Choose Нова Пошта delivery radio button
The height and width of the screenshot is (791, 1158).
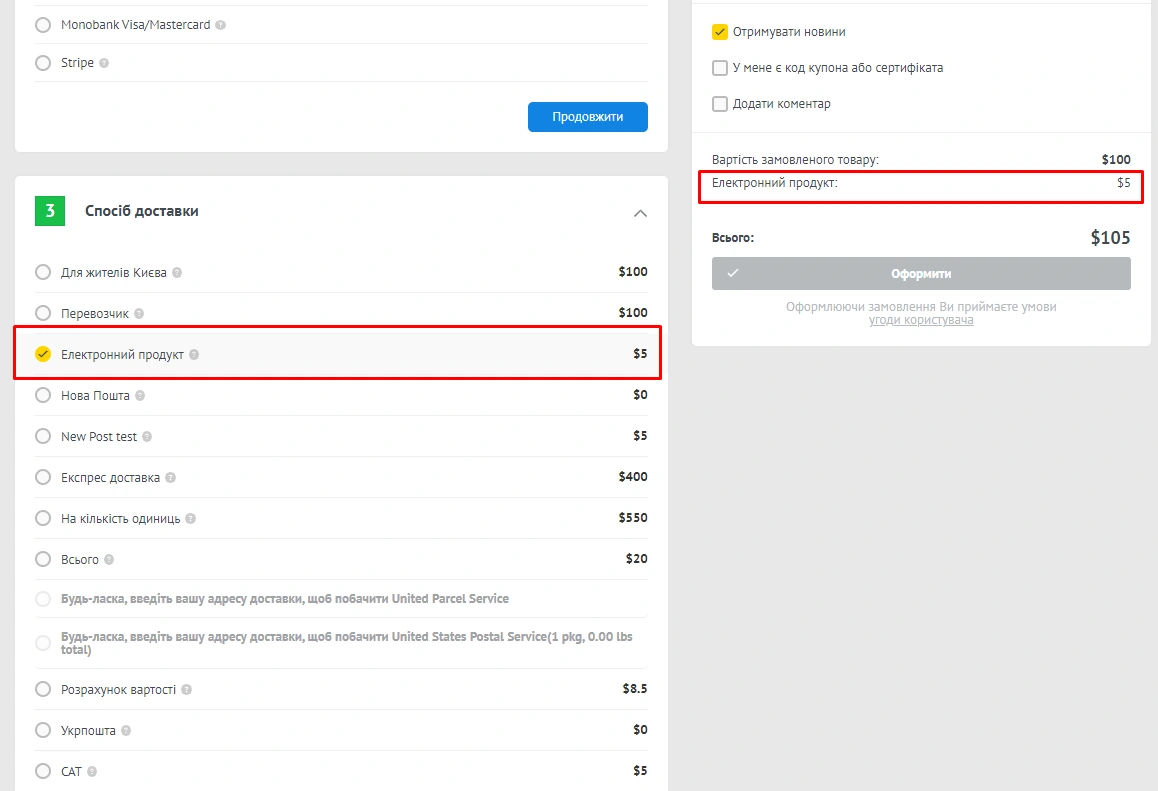pyautogui.click(x=43, y=395)
